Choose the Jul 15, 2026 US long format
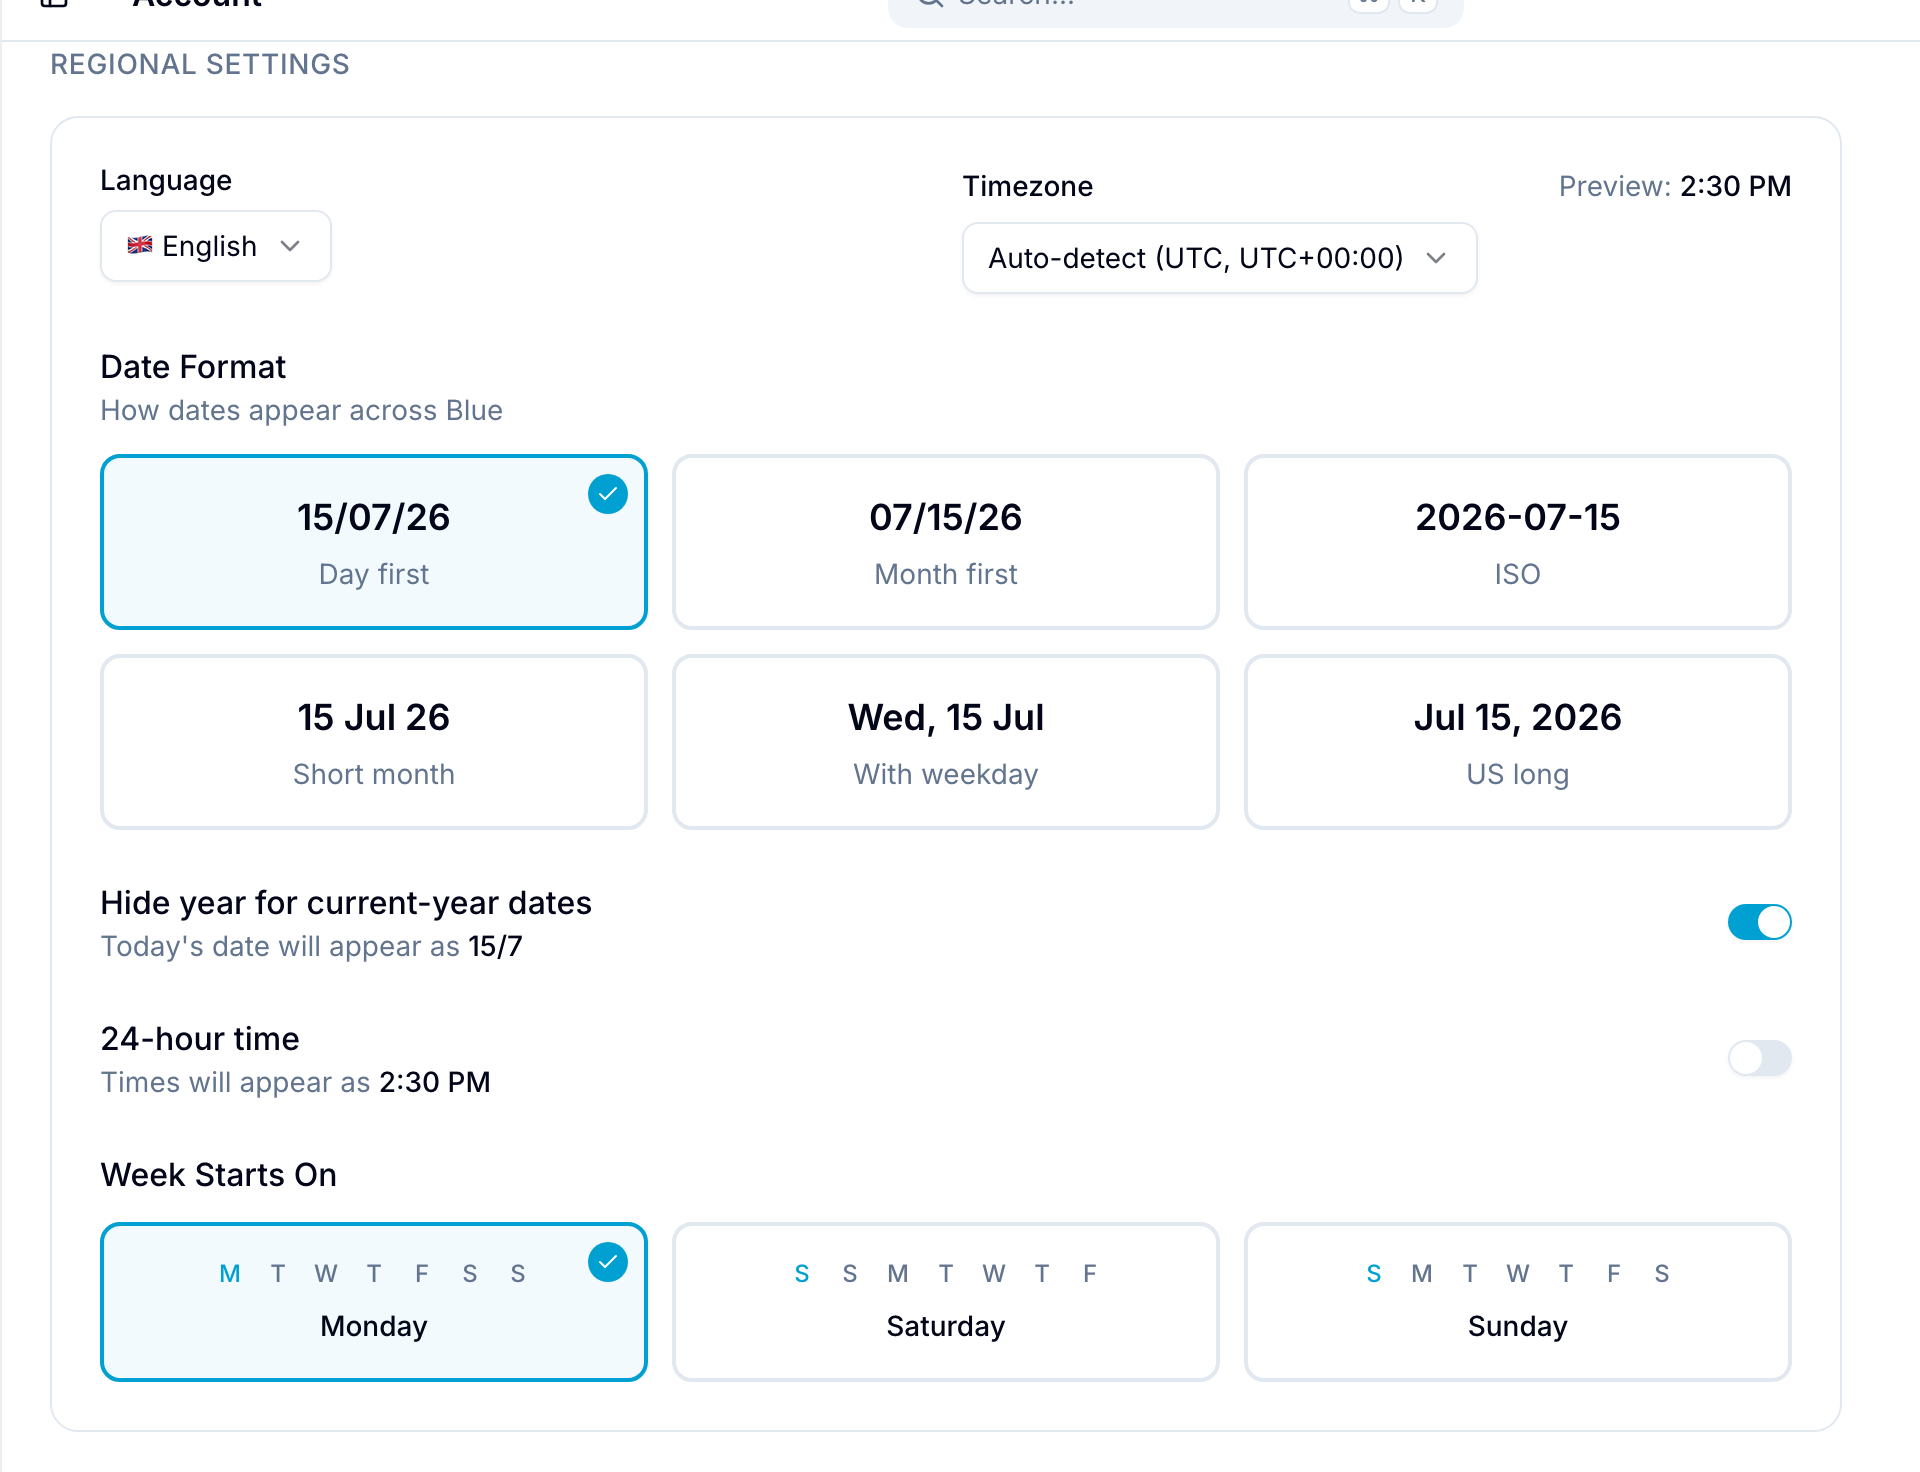 (x=1518, y=742)
